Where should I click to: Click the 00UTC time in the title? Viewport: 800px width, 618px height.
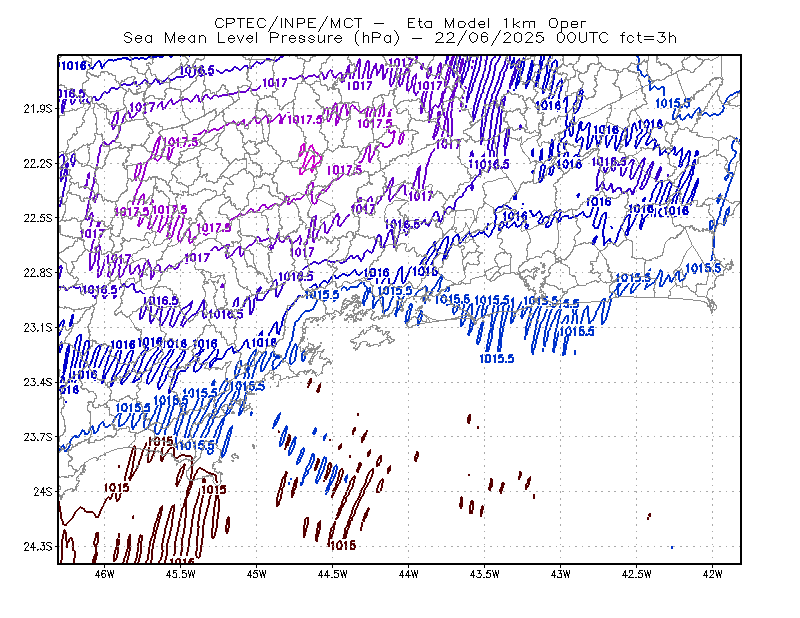pyautogui.click(x=582, y=38)
